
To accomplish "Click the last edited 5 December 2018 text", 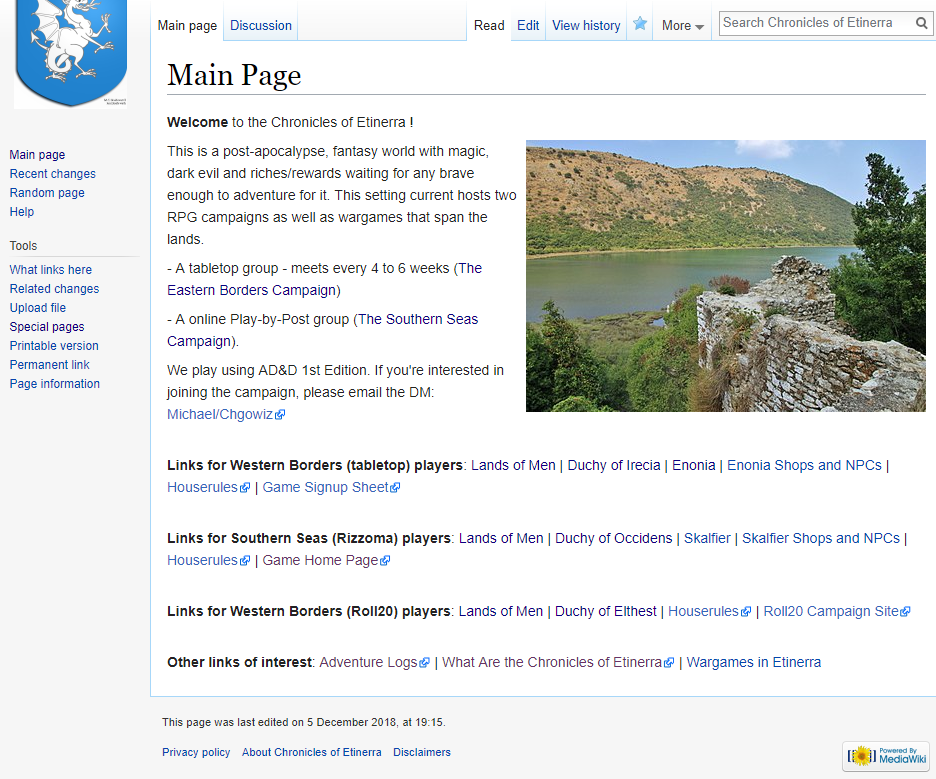I will tap(304, 722).
